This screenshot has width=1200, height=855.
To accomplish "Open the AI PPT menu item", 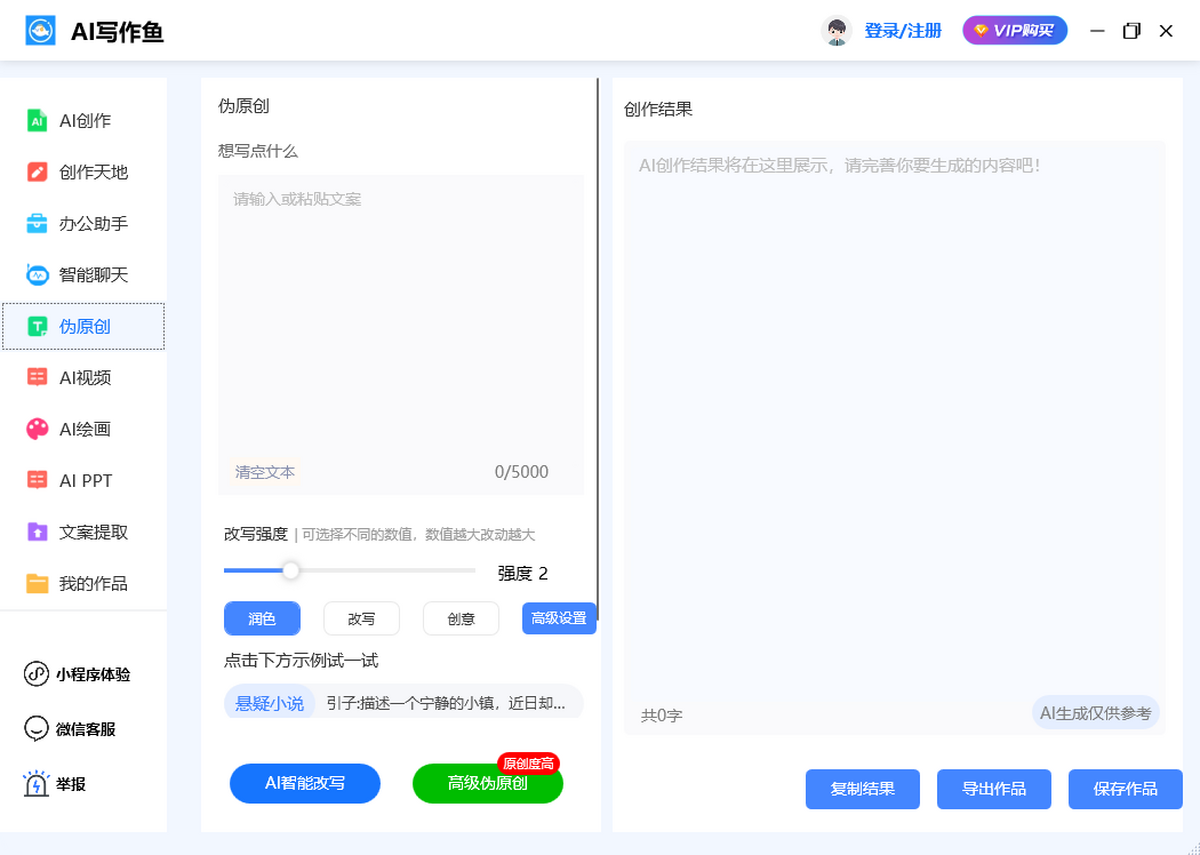I will 85,481.
